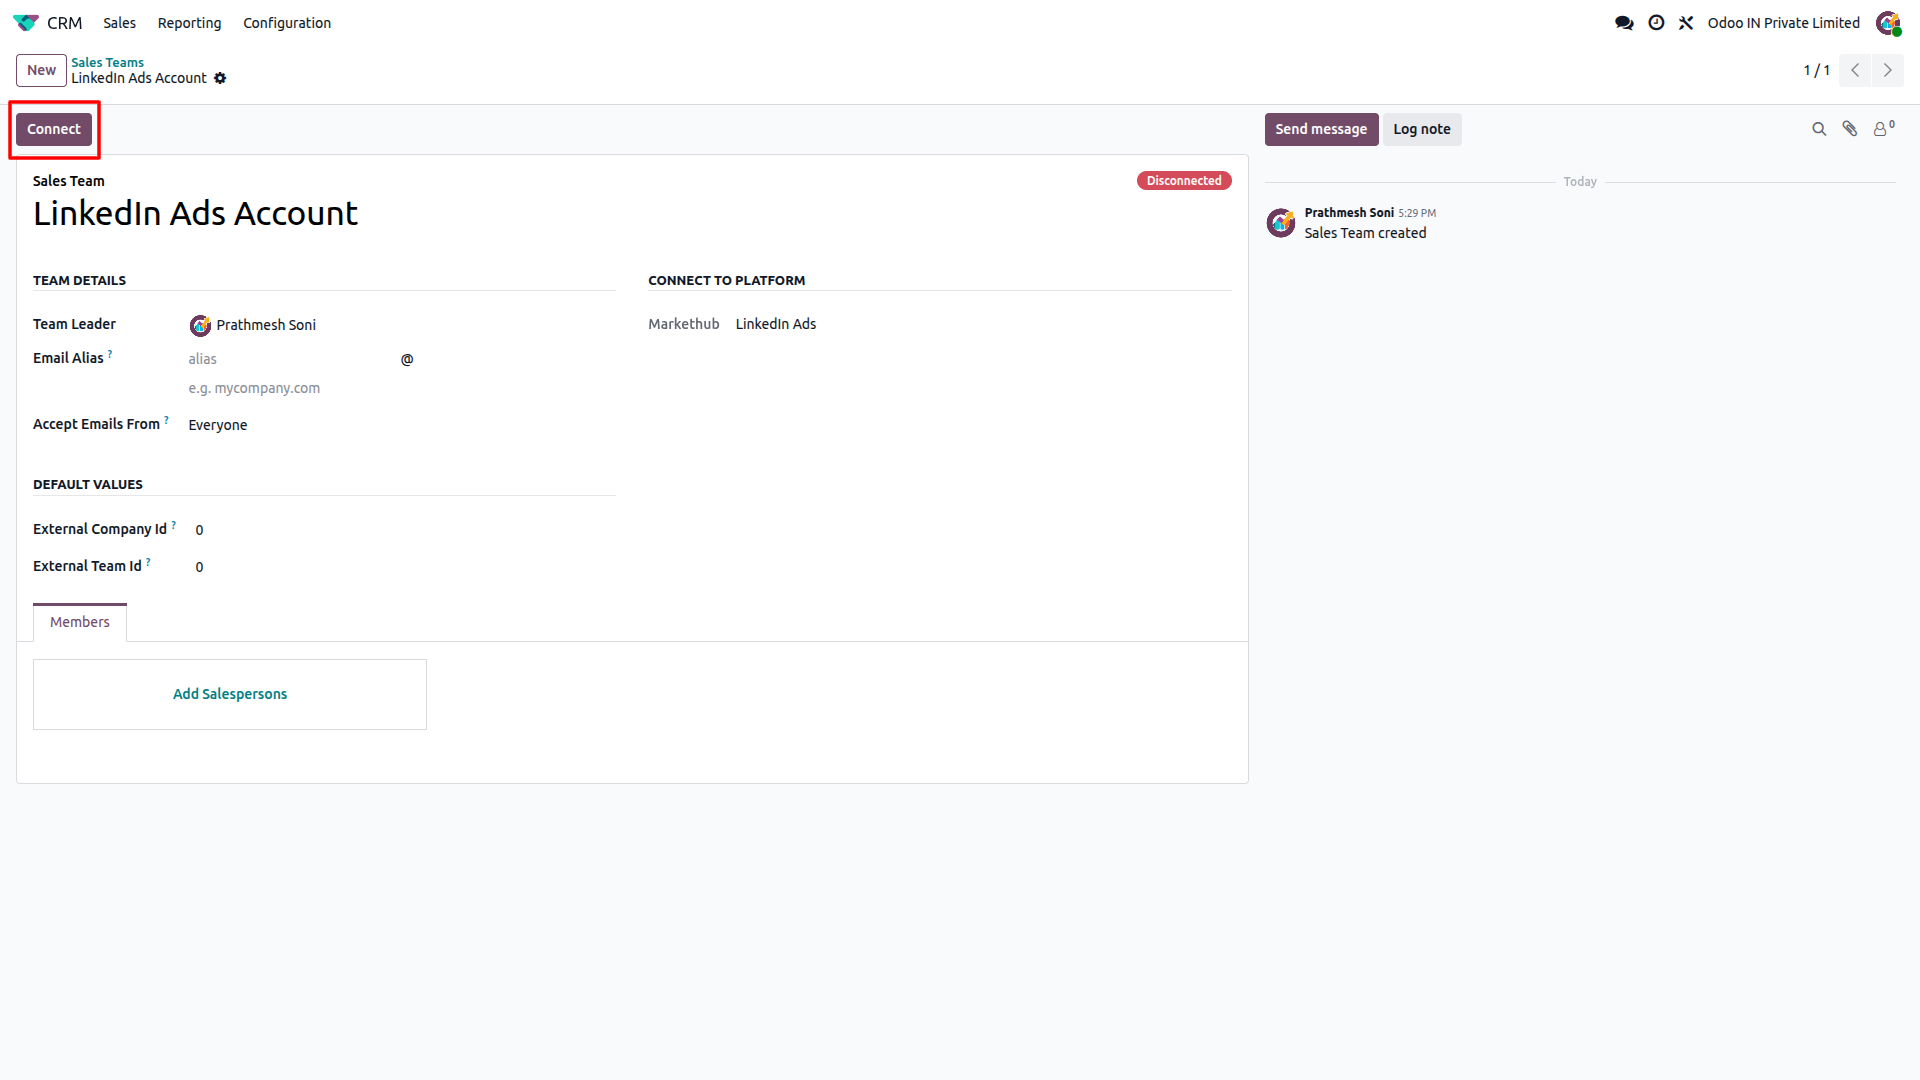Open the Configuration menu
This screenshot has width=1920, height=1080.
click(x=287, y=22)
